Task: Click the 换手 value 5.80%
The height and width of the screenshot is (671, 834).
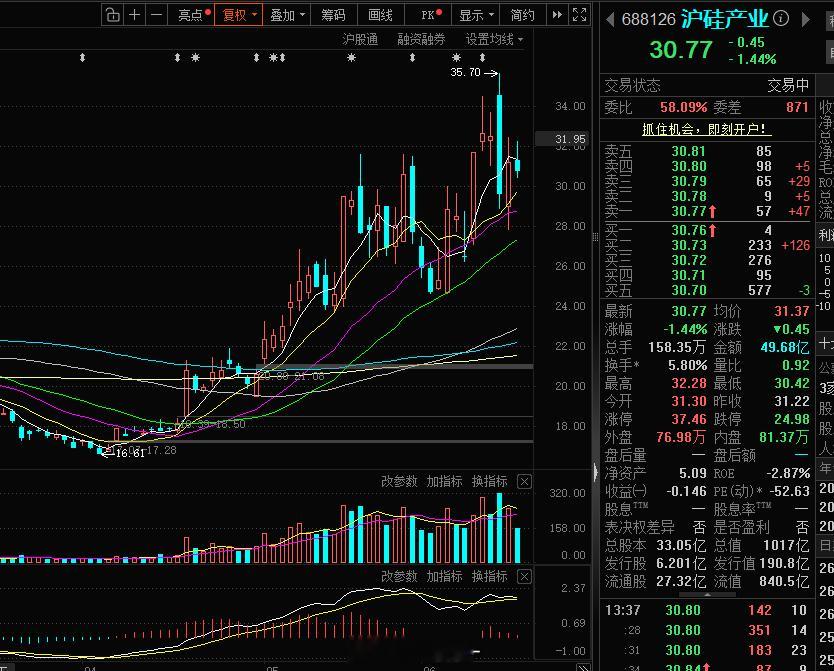Action: 688,366
